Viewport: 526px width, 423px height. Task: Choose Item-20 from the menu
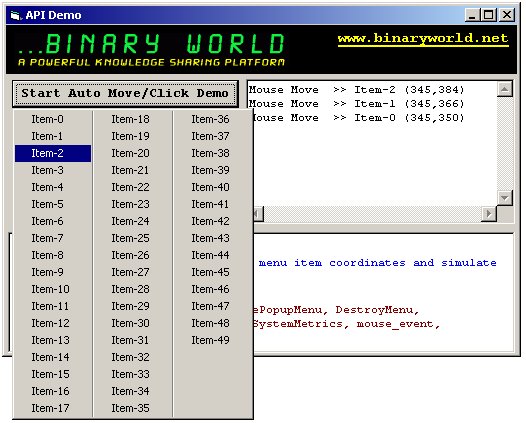tap(133, 153)
